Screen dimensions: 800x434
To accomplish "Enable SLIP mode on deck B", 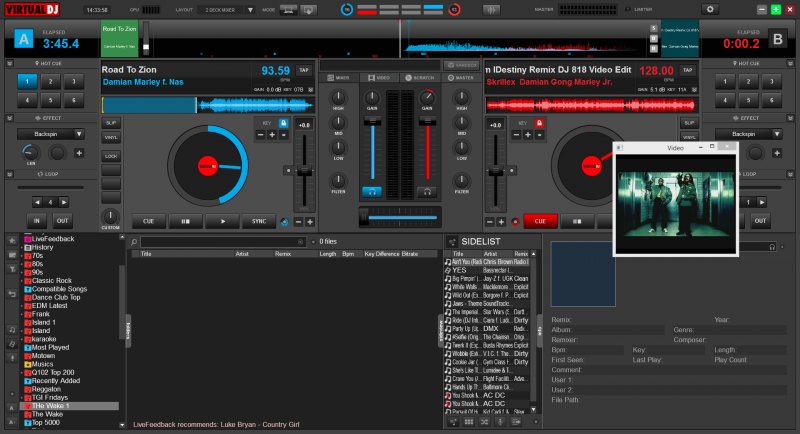I will pos(689,123).
